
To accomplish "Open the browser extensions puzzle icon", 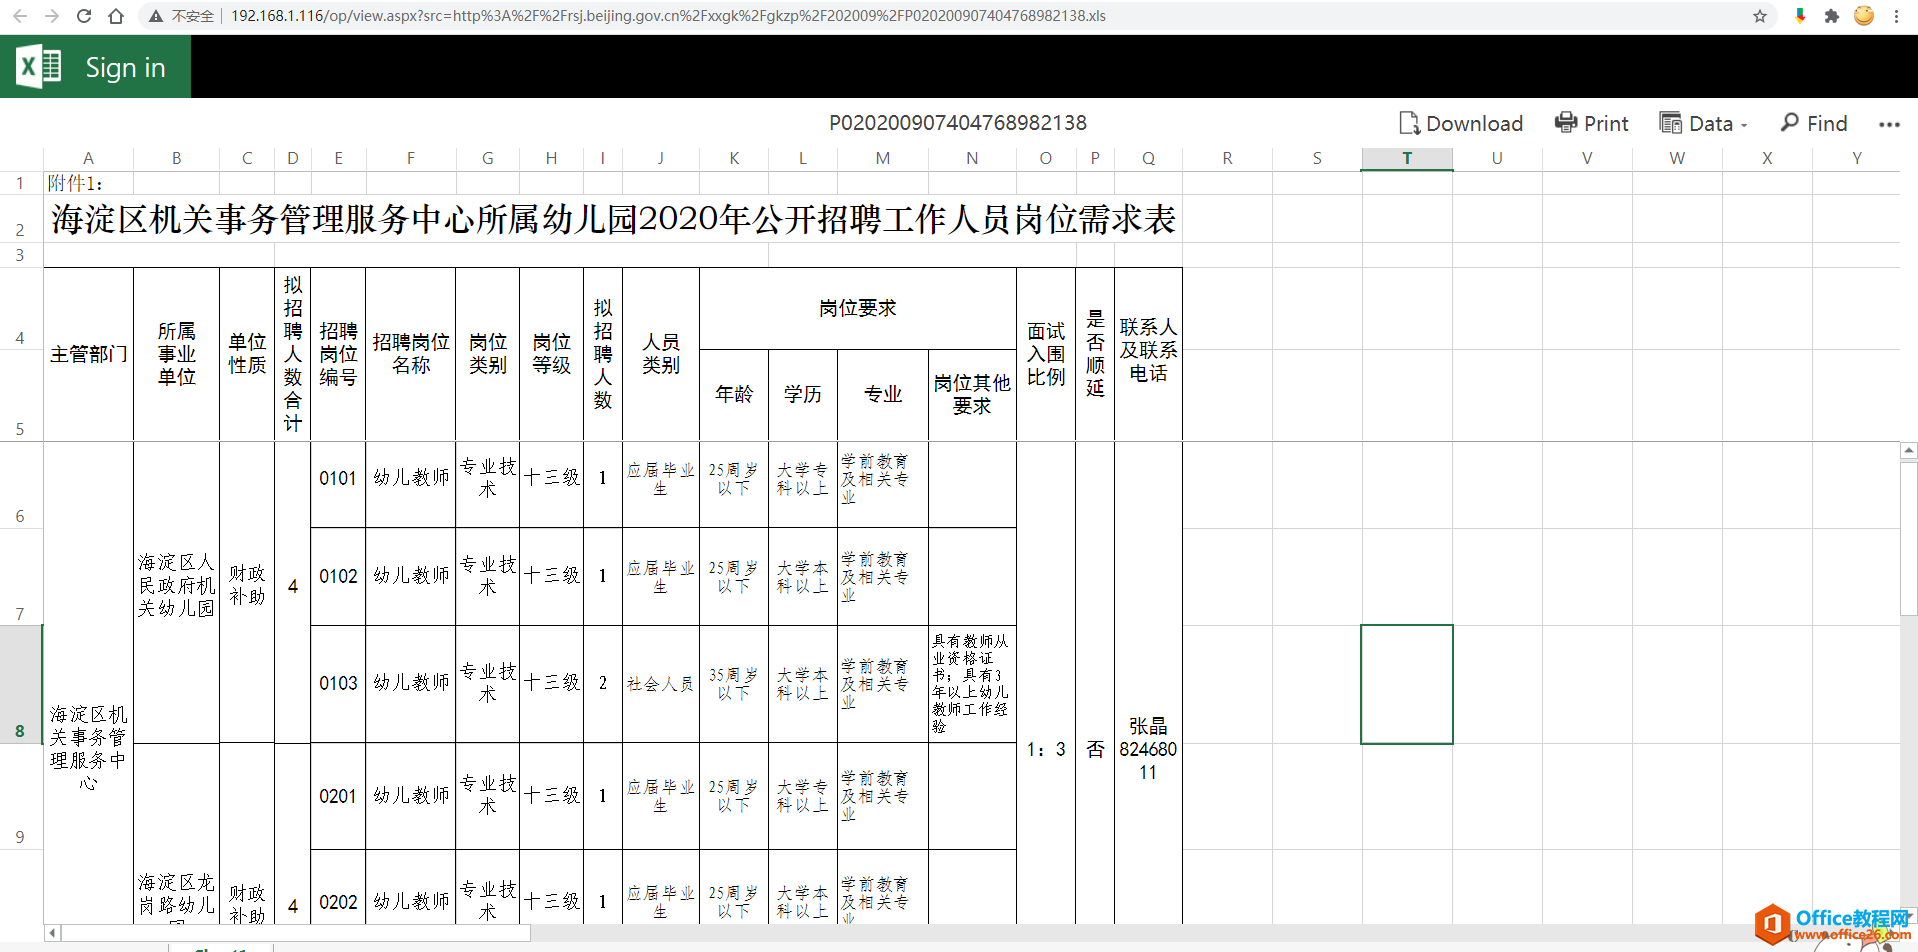I will [1831, 15].
